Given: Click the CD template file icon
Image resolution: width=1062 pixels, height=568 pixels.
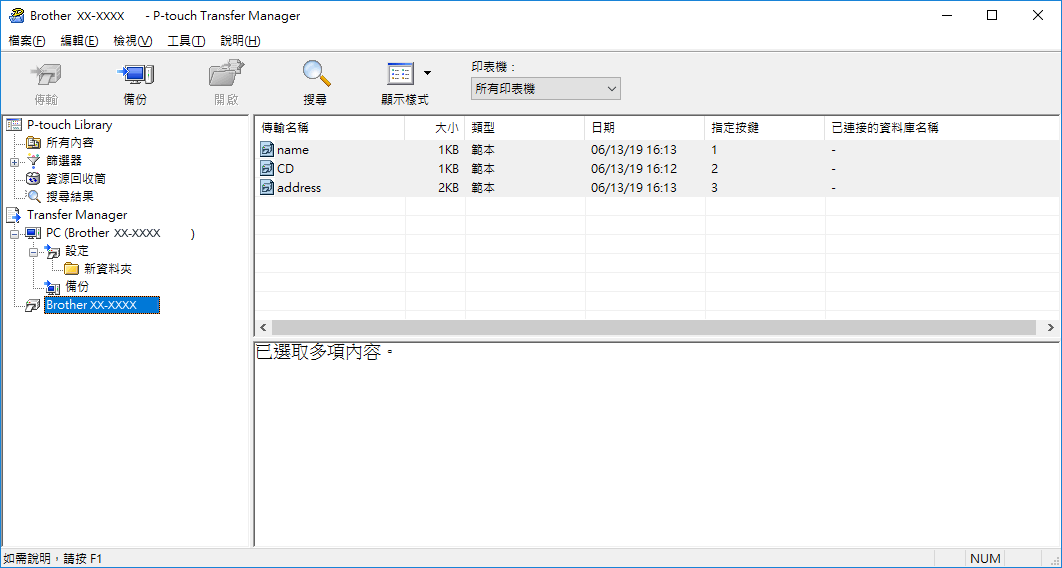Looking at the screenshot, I should (x=267, y=169).
